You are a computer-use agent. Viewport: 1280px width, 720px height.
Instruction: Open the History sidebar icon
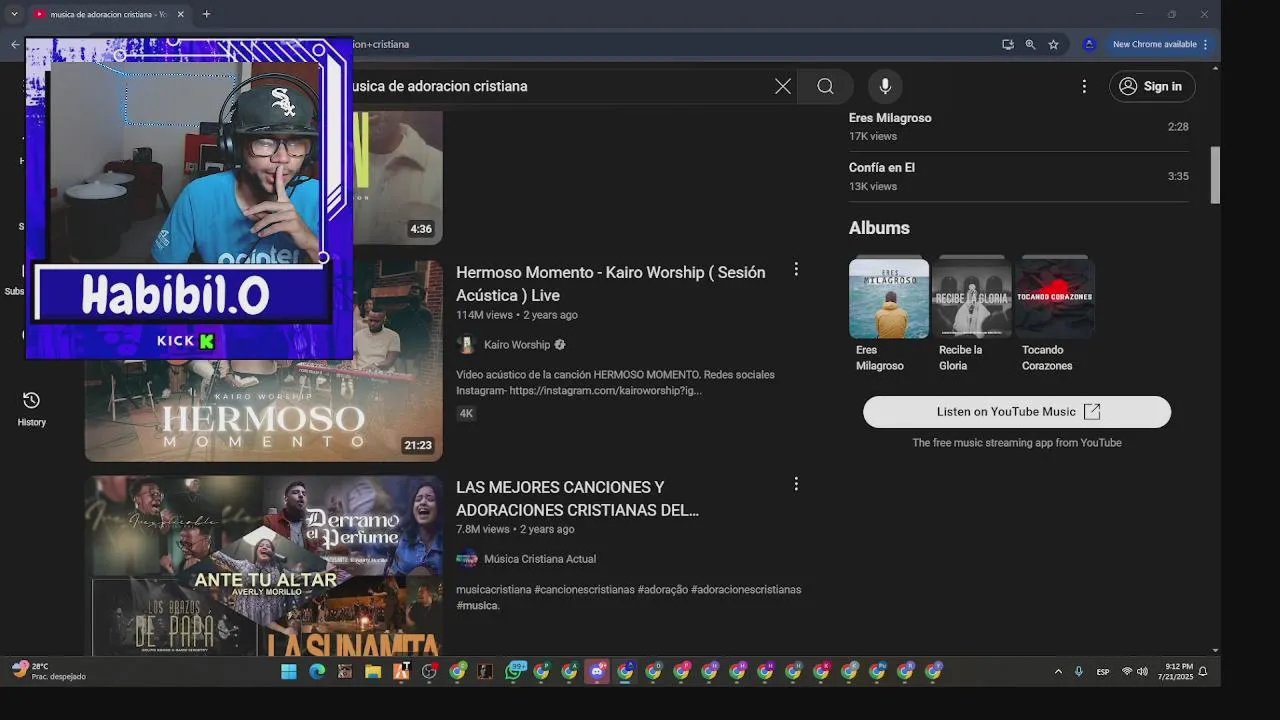tap(31, 408)
